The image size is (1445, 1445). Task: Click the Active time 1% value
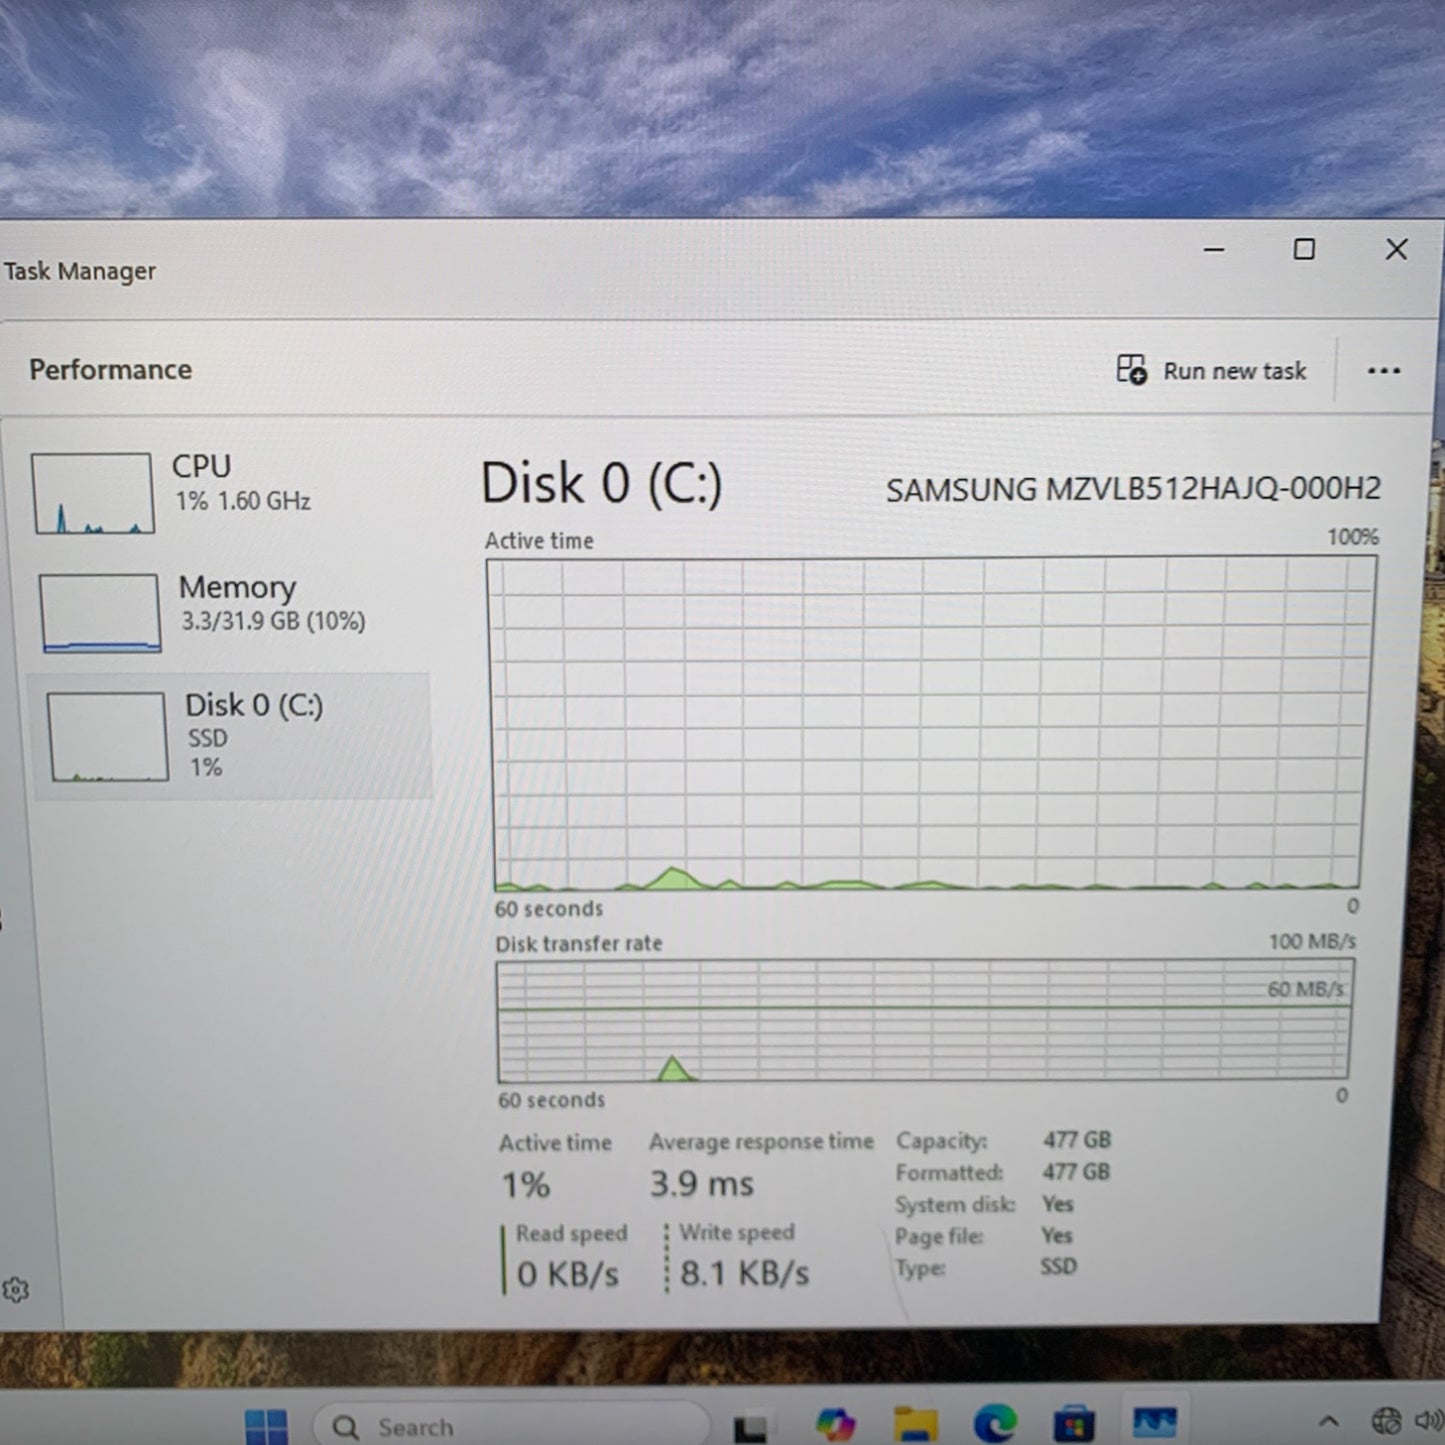click(525, 1185)
